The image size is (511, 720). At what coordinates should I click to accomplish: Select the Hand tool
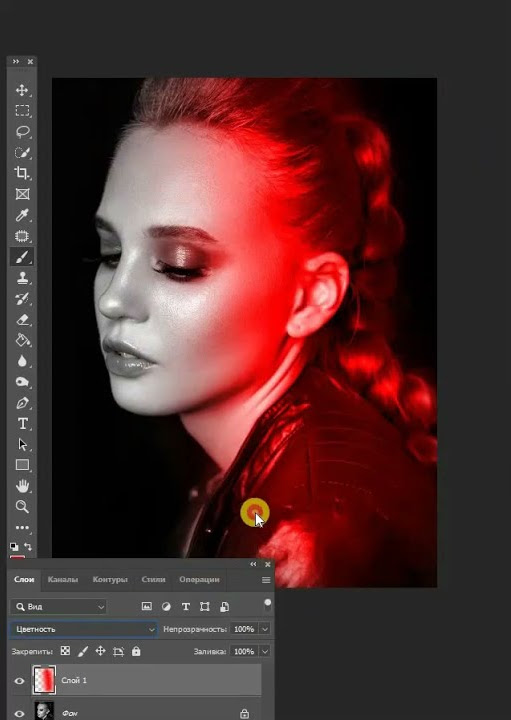[x=22, y=486]
